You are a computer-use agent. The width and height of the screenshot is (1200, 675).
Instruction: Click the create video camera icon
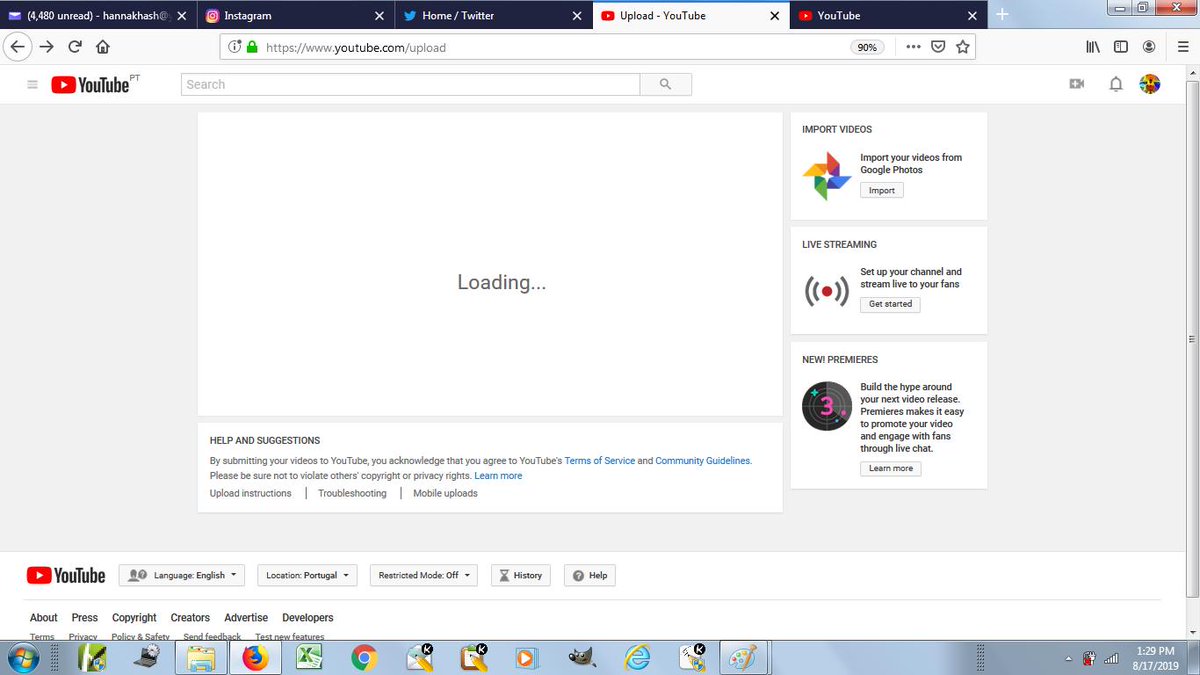[1077, 84]
